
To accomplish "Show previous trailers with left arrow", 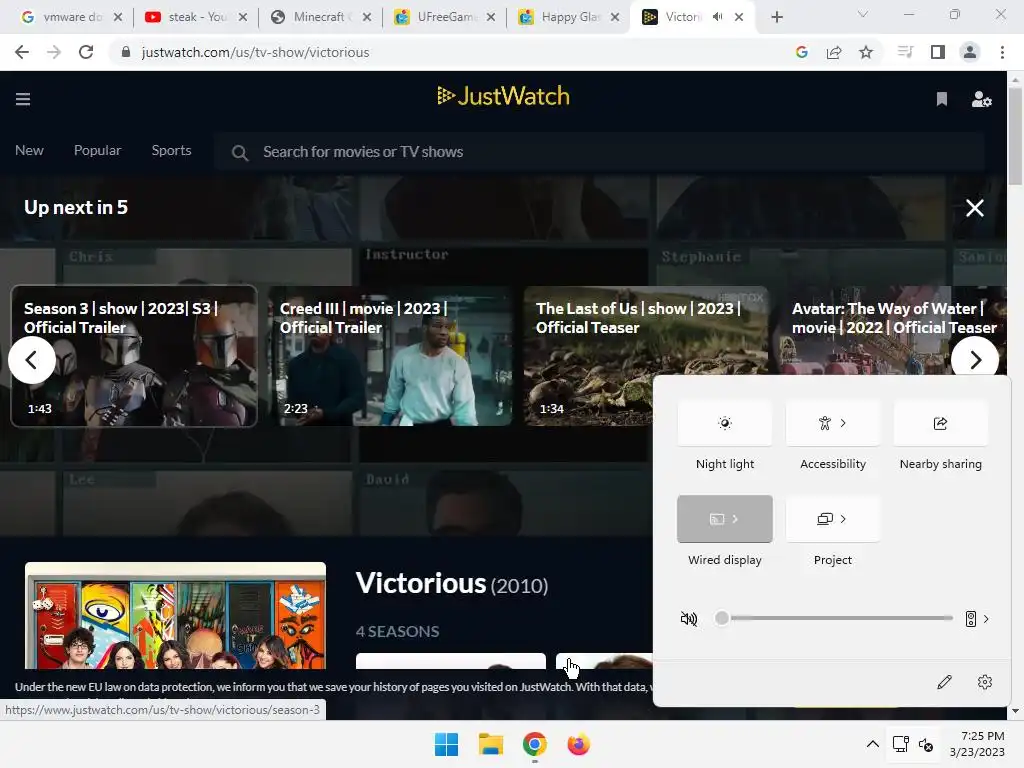I will pyautogui.click(x=31, y=360).
